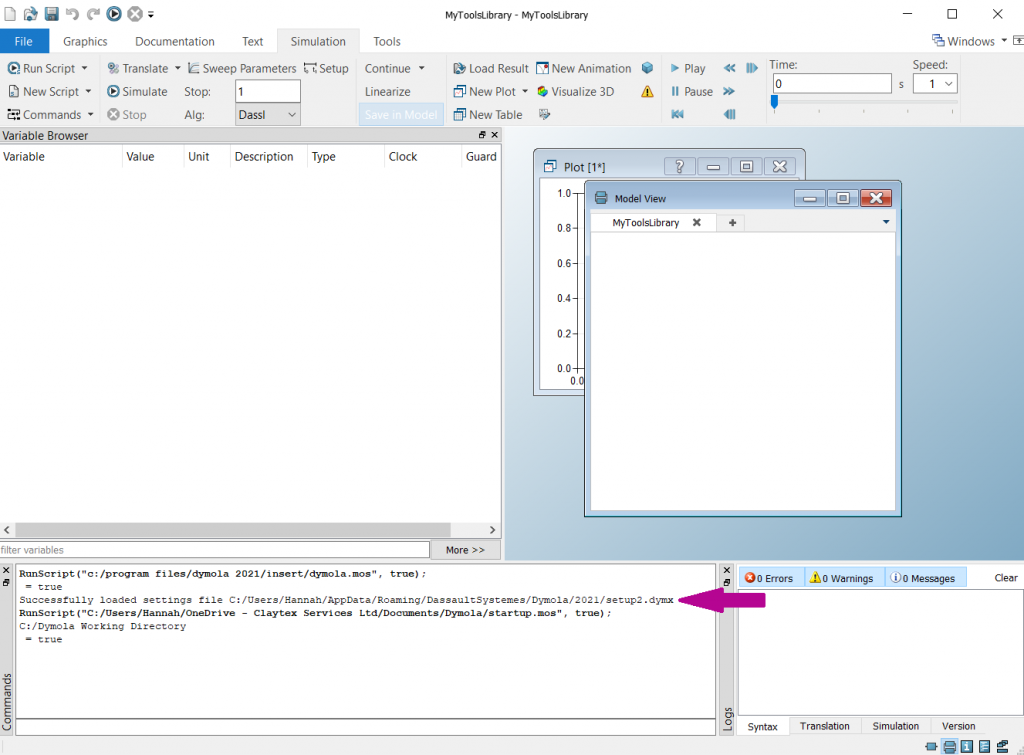This screenshot has height=755, width=1024.
Task: Click Visualize 3D
Action: coord(575,91)
